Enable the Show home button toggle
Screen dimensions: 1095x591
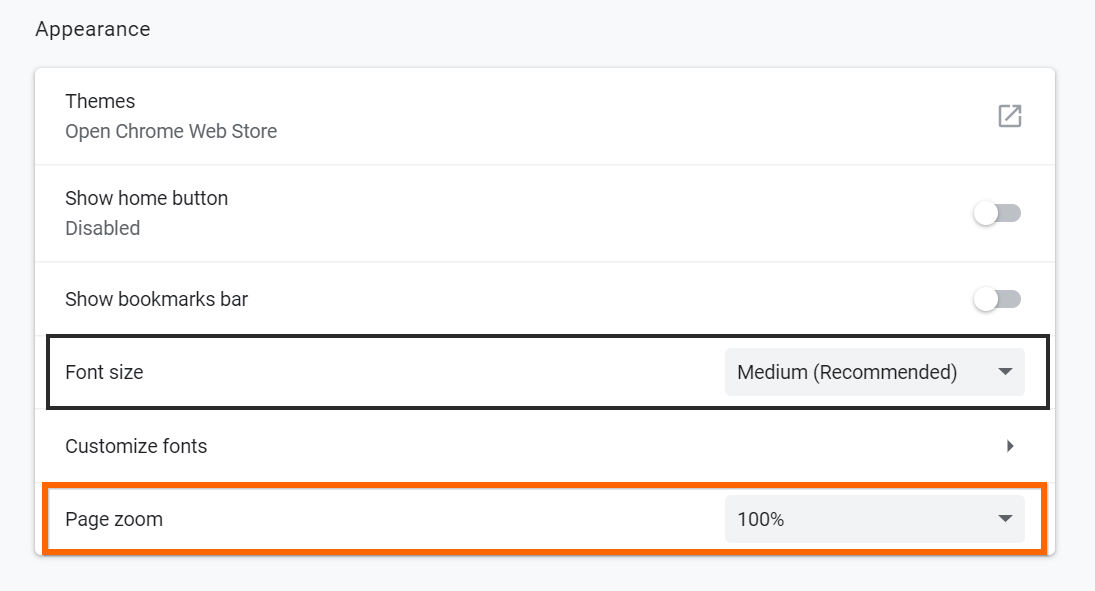point(997,213)
